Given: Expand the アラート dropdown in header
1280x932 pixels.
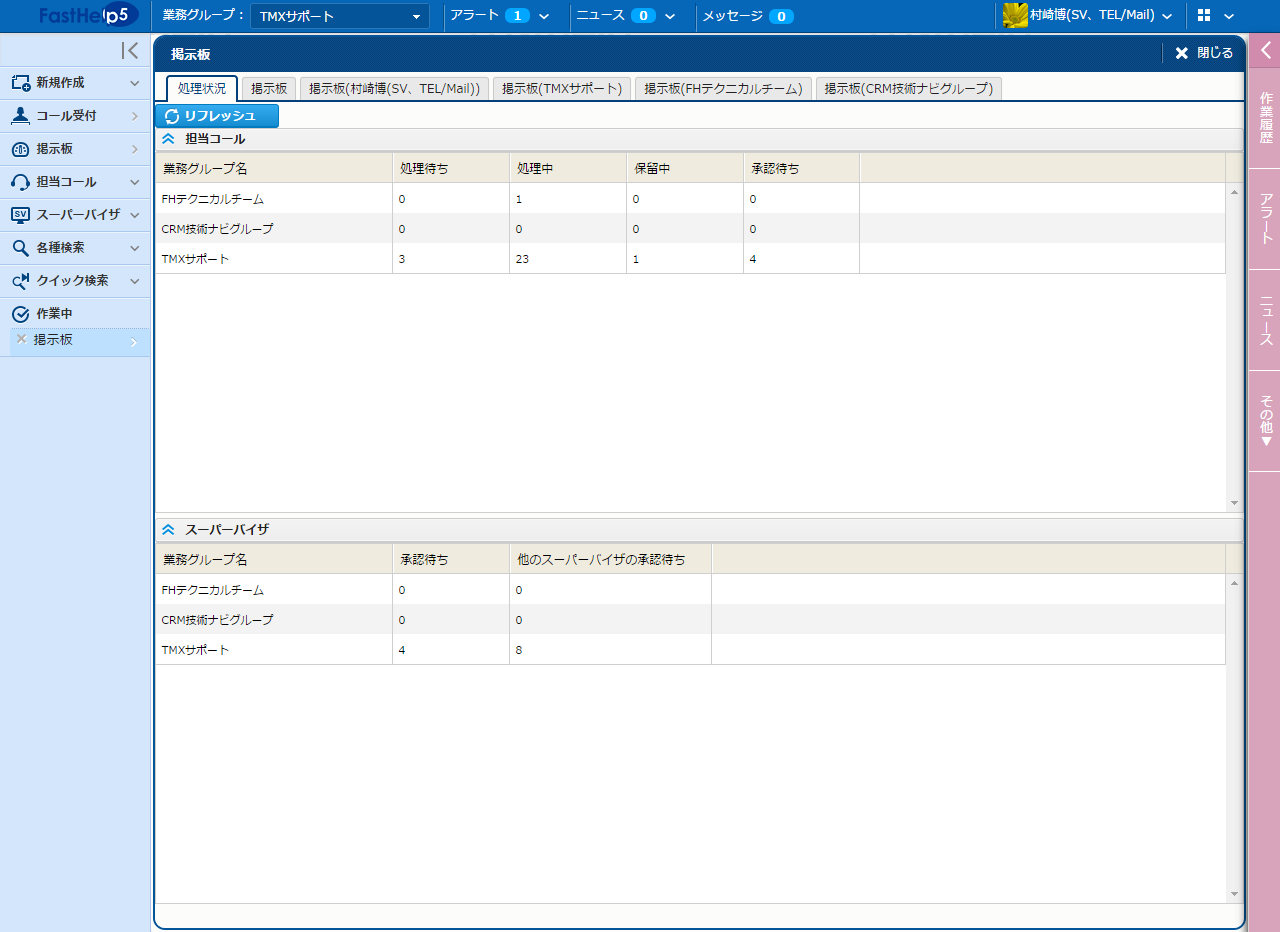Looking at the screenshot, I should coord(544,16).
